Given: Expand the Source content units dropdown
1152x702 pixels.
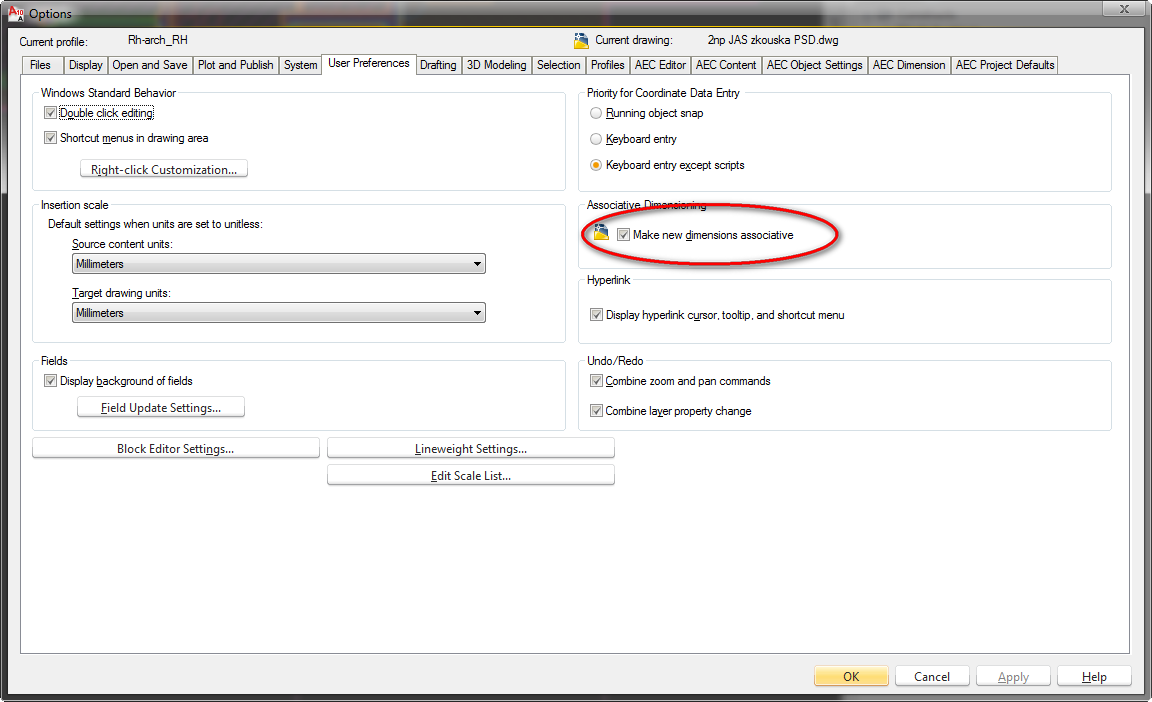Looking at the screenshot, I should coord(477,264).
